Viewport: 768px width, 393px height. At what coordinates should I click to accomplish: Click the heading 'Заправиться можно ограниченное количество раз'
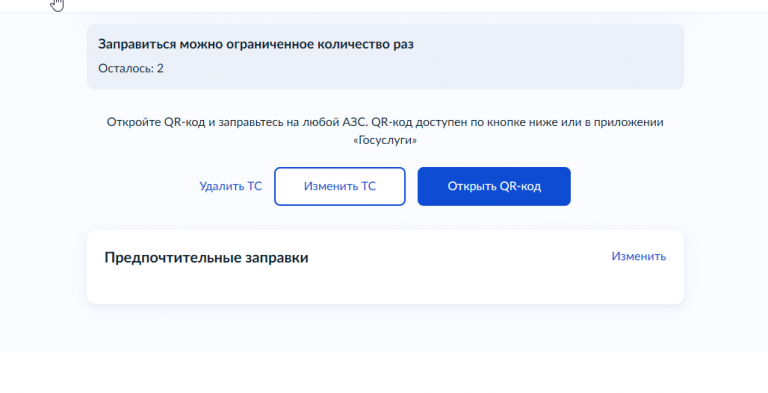256,44
